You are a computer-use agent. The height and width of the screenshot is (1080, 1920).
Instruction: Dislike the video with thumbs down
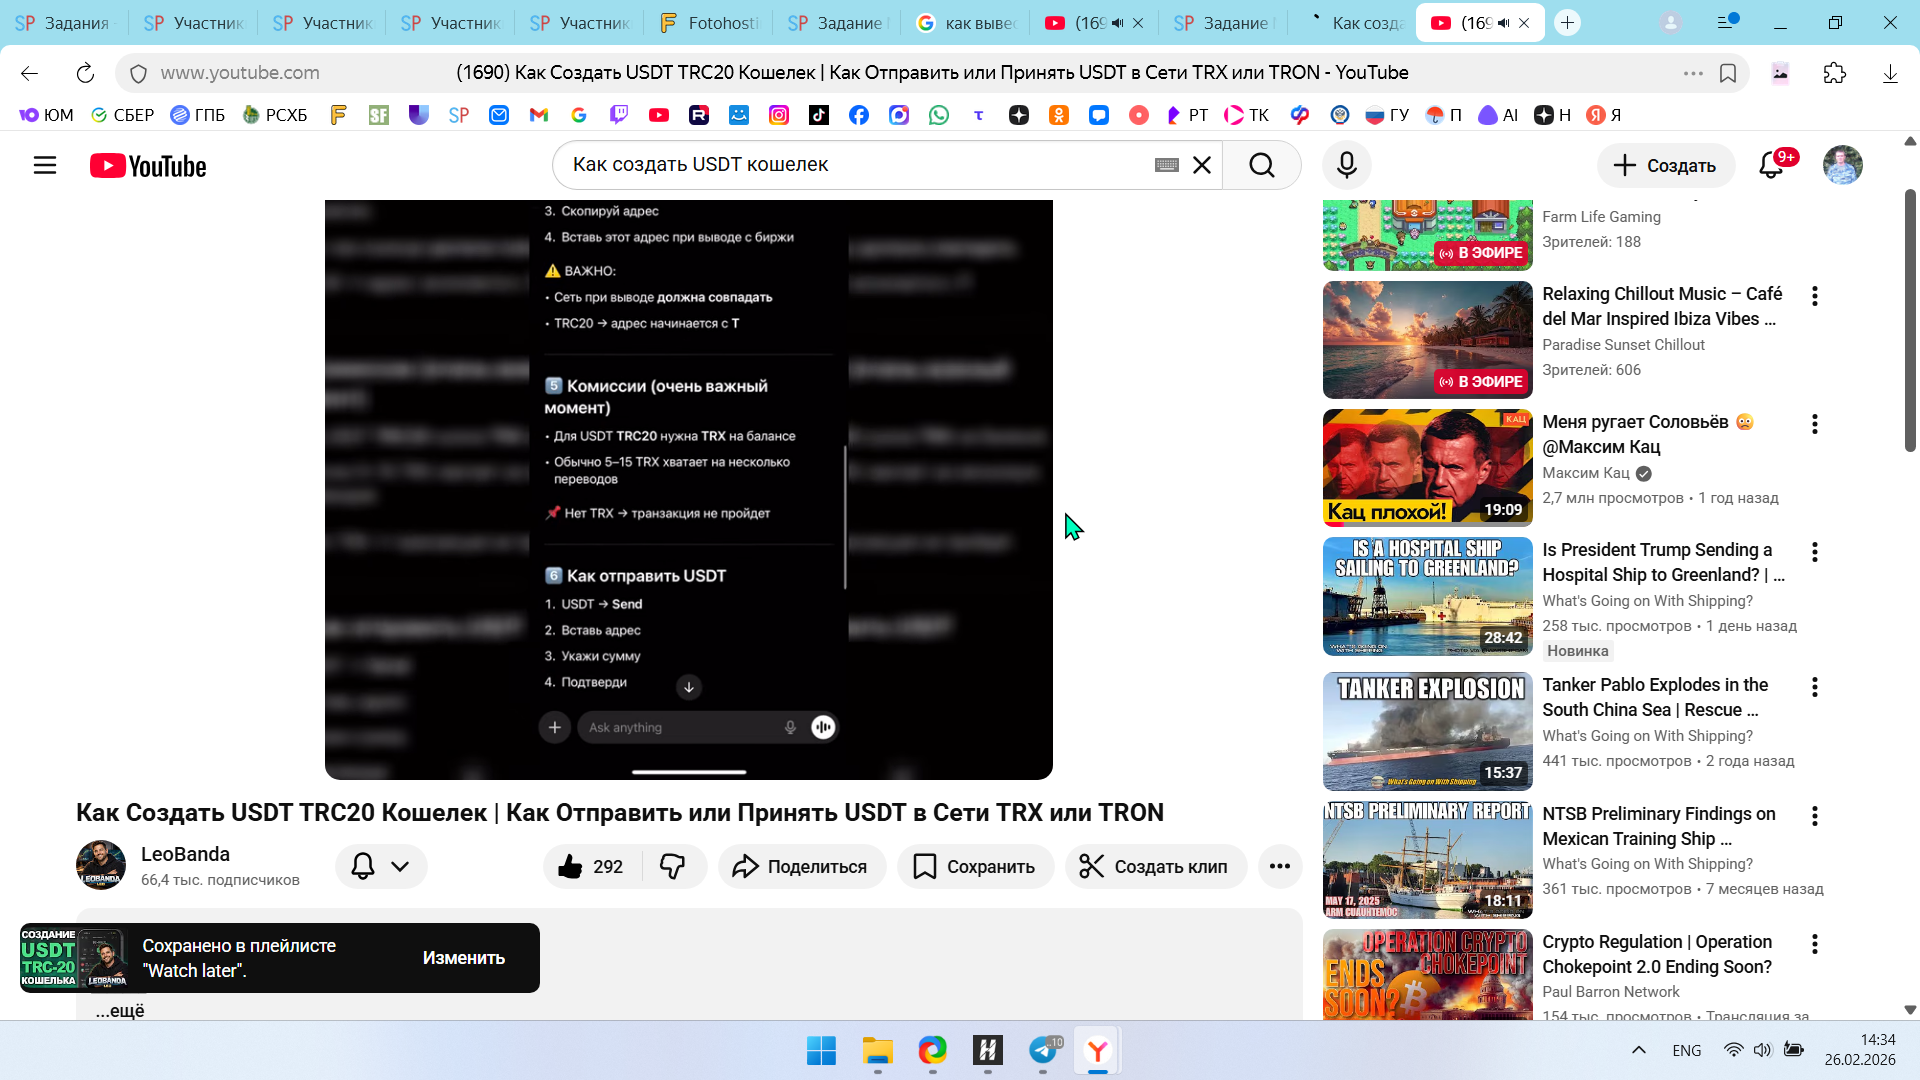pyautogui.click(x=673, y=866)
